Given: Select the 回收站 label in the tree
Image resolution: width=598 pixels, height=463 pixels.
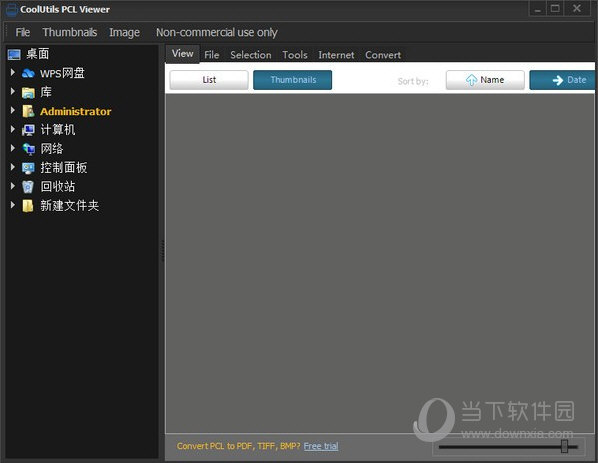Looking at the screenshot, I should pos(58,186).
